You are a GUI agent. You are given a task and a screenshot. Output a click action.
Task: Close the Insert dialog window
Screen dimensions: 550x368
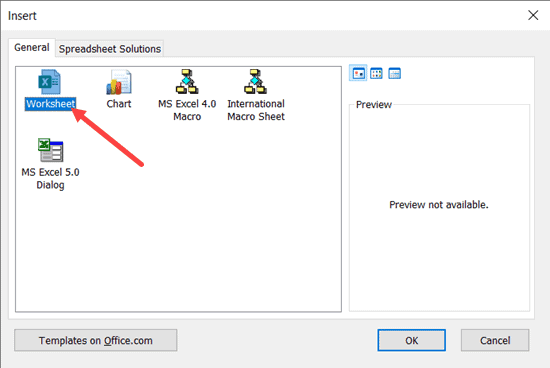click(x=533, y=15)
